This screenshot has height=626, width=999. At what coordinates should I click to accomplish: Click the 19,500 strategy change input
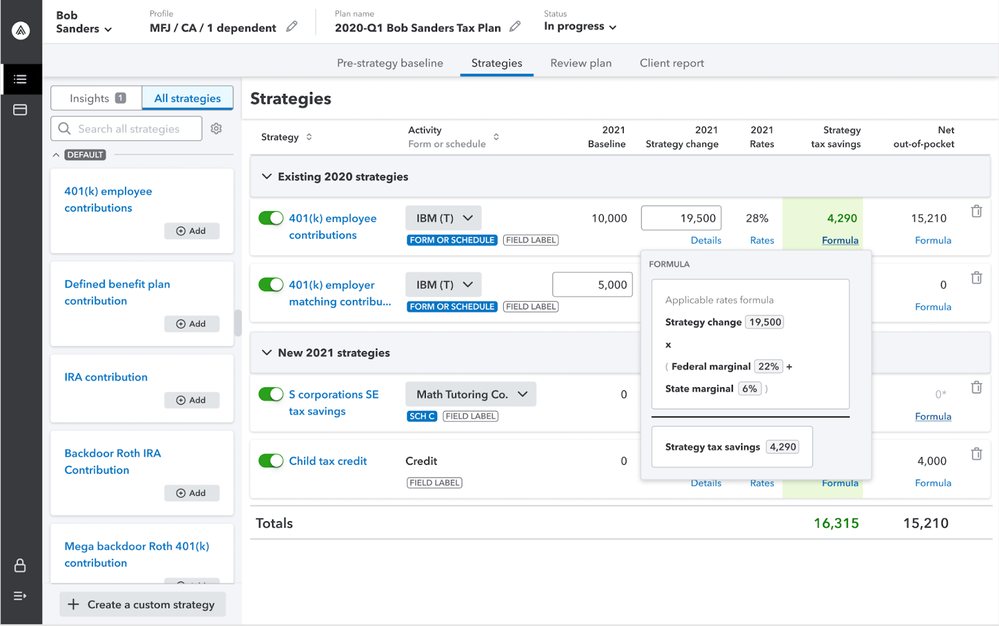coord(680,218)
